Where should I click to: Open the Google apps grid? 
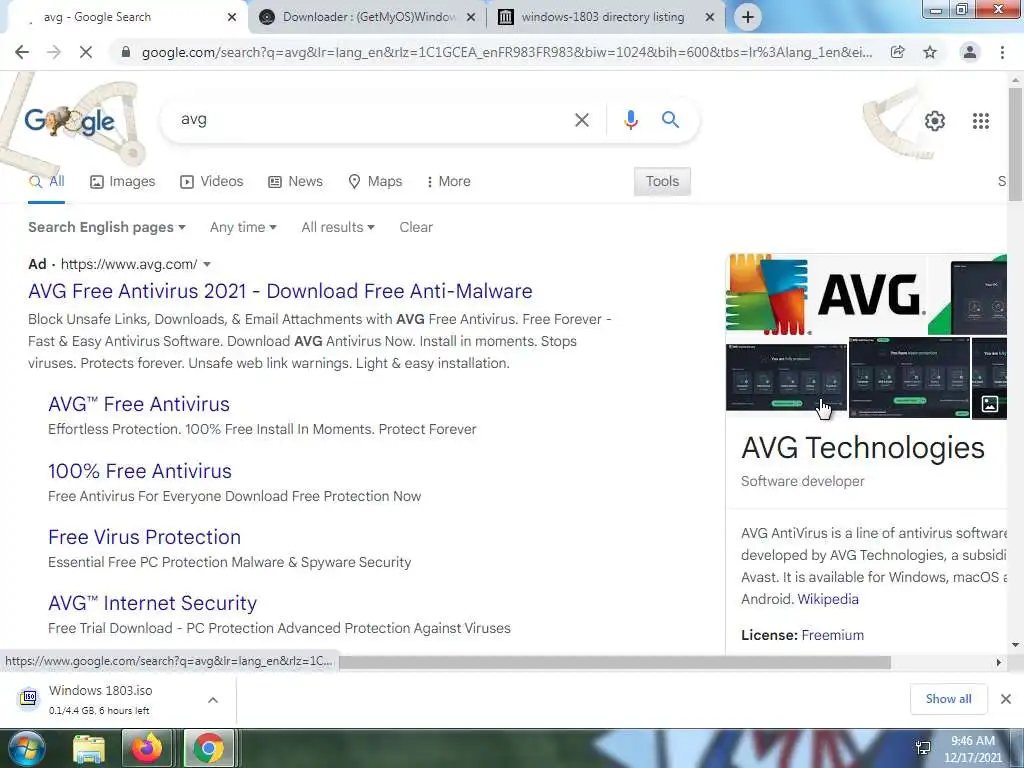[980, 121]
